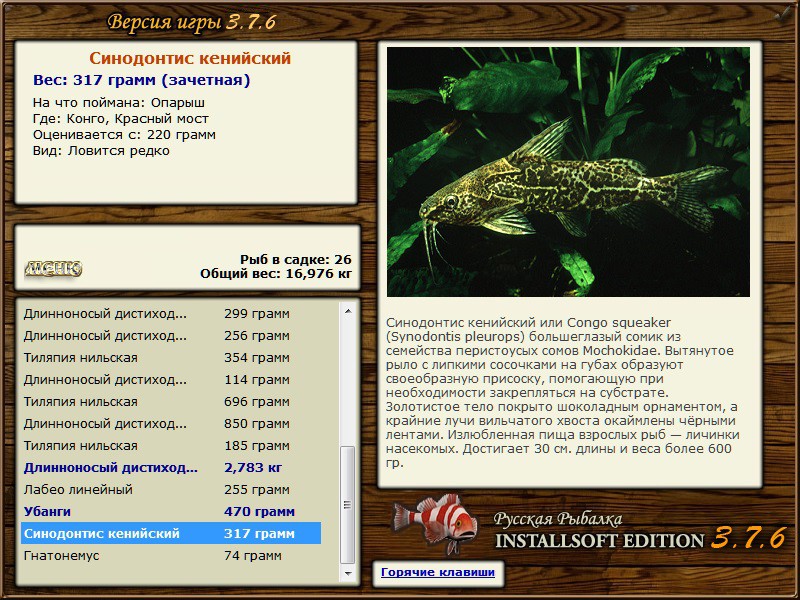
Task: Select Длинноносый дистиход 850 грамм entry
Action: pos(171,424)
